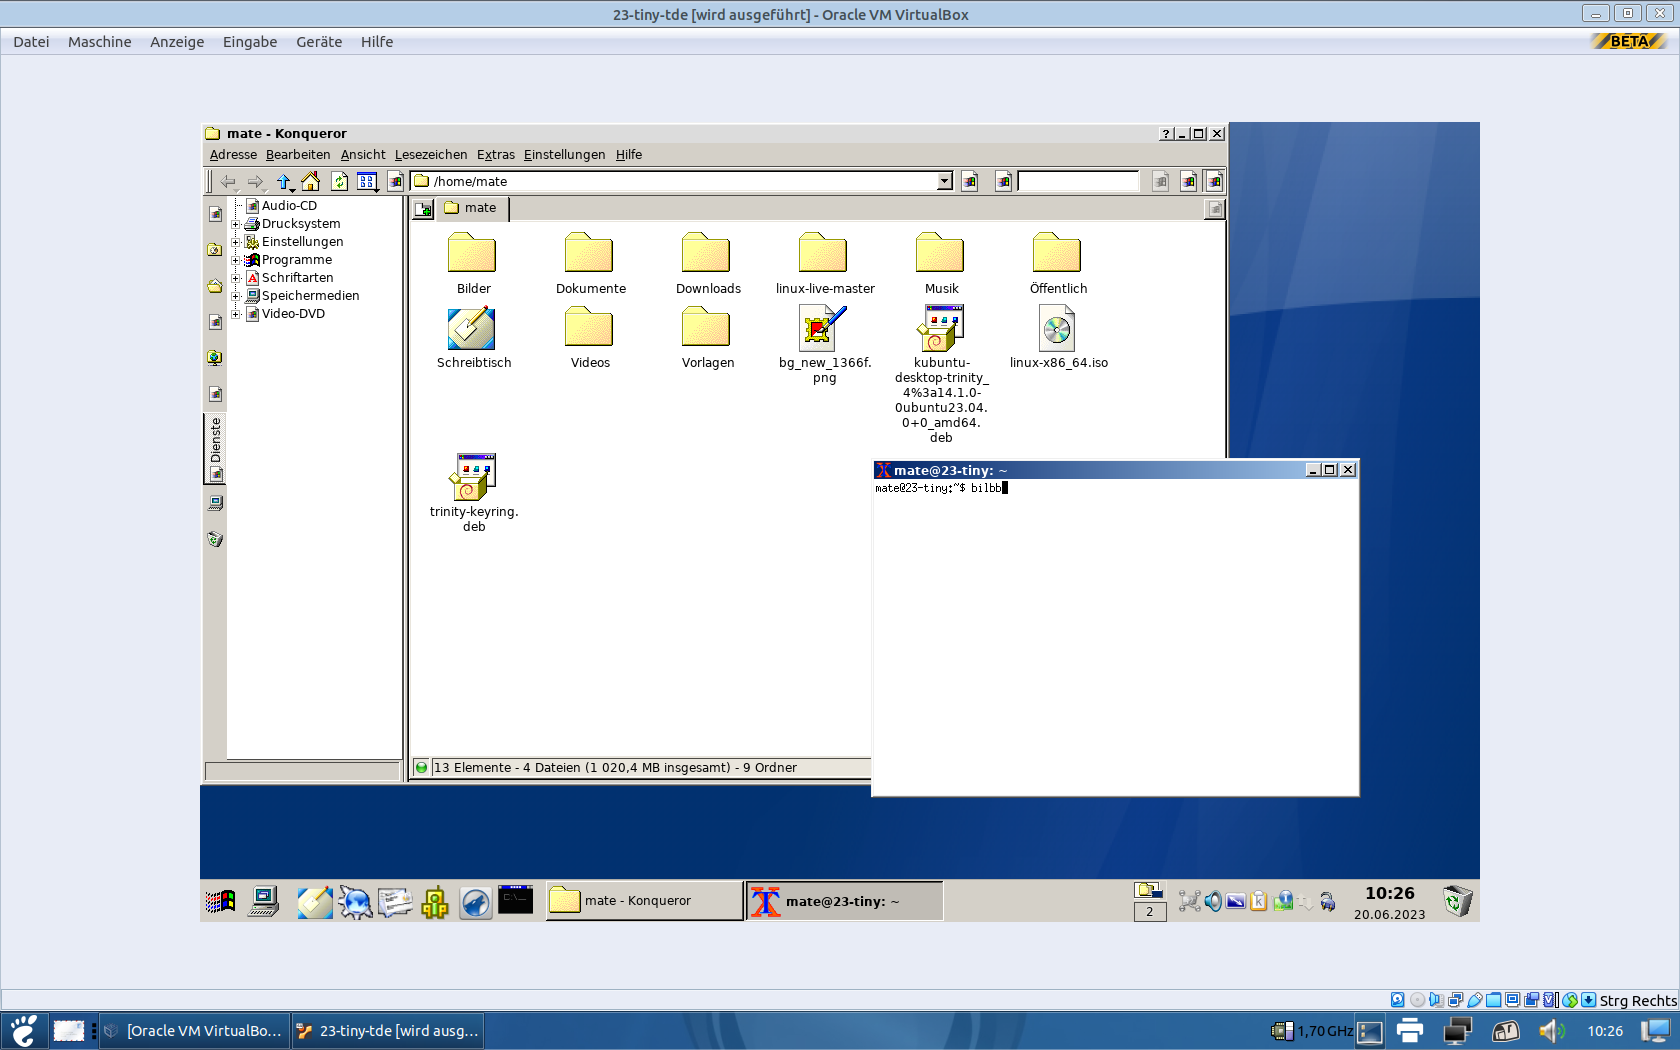Select Audio-CD in the services tree
The image size is (1680, 1050).
click(x=289, y=206)
